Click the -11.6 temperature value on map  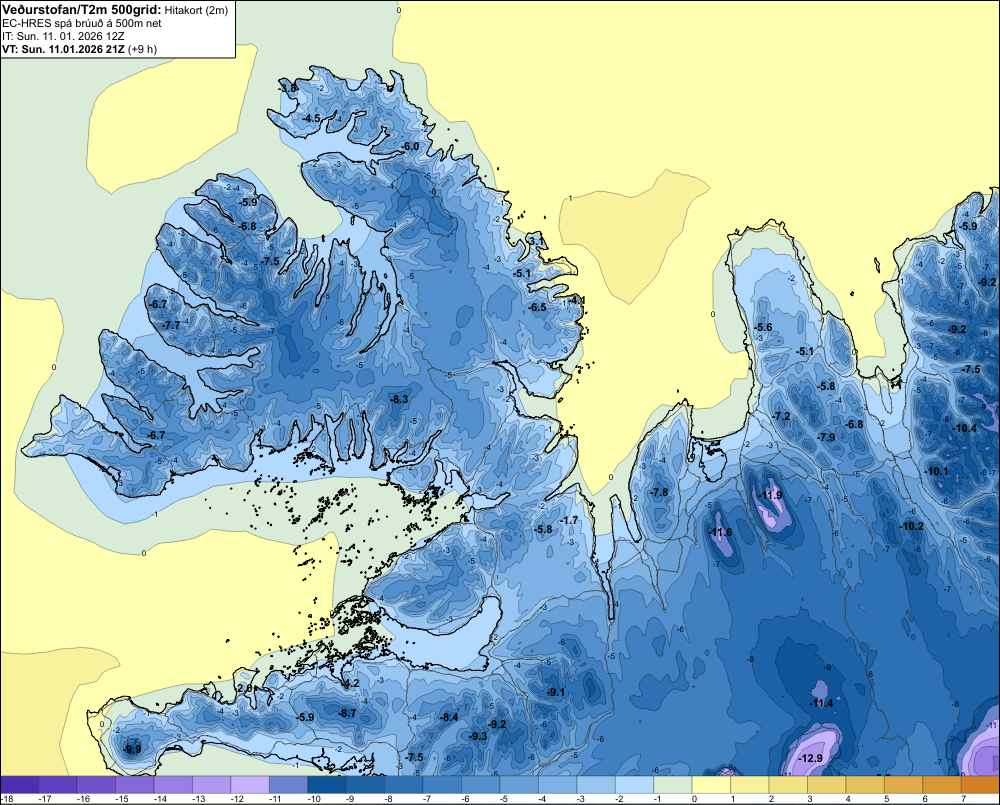click(x=721, y=533)
